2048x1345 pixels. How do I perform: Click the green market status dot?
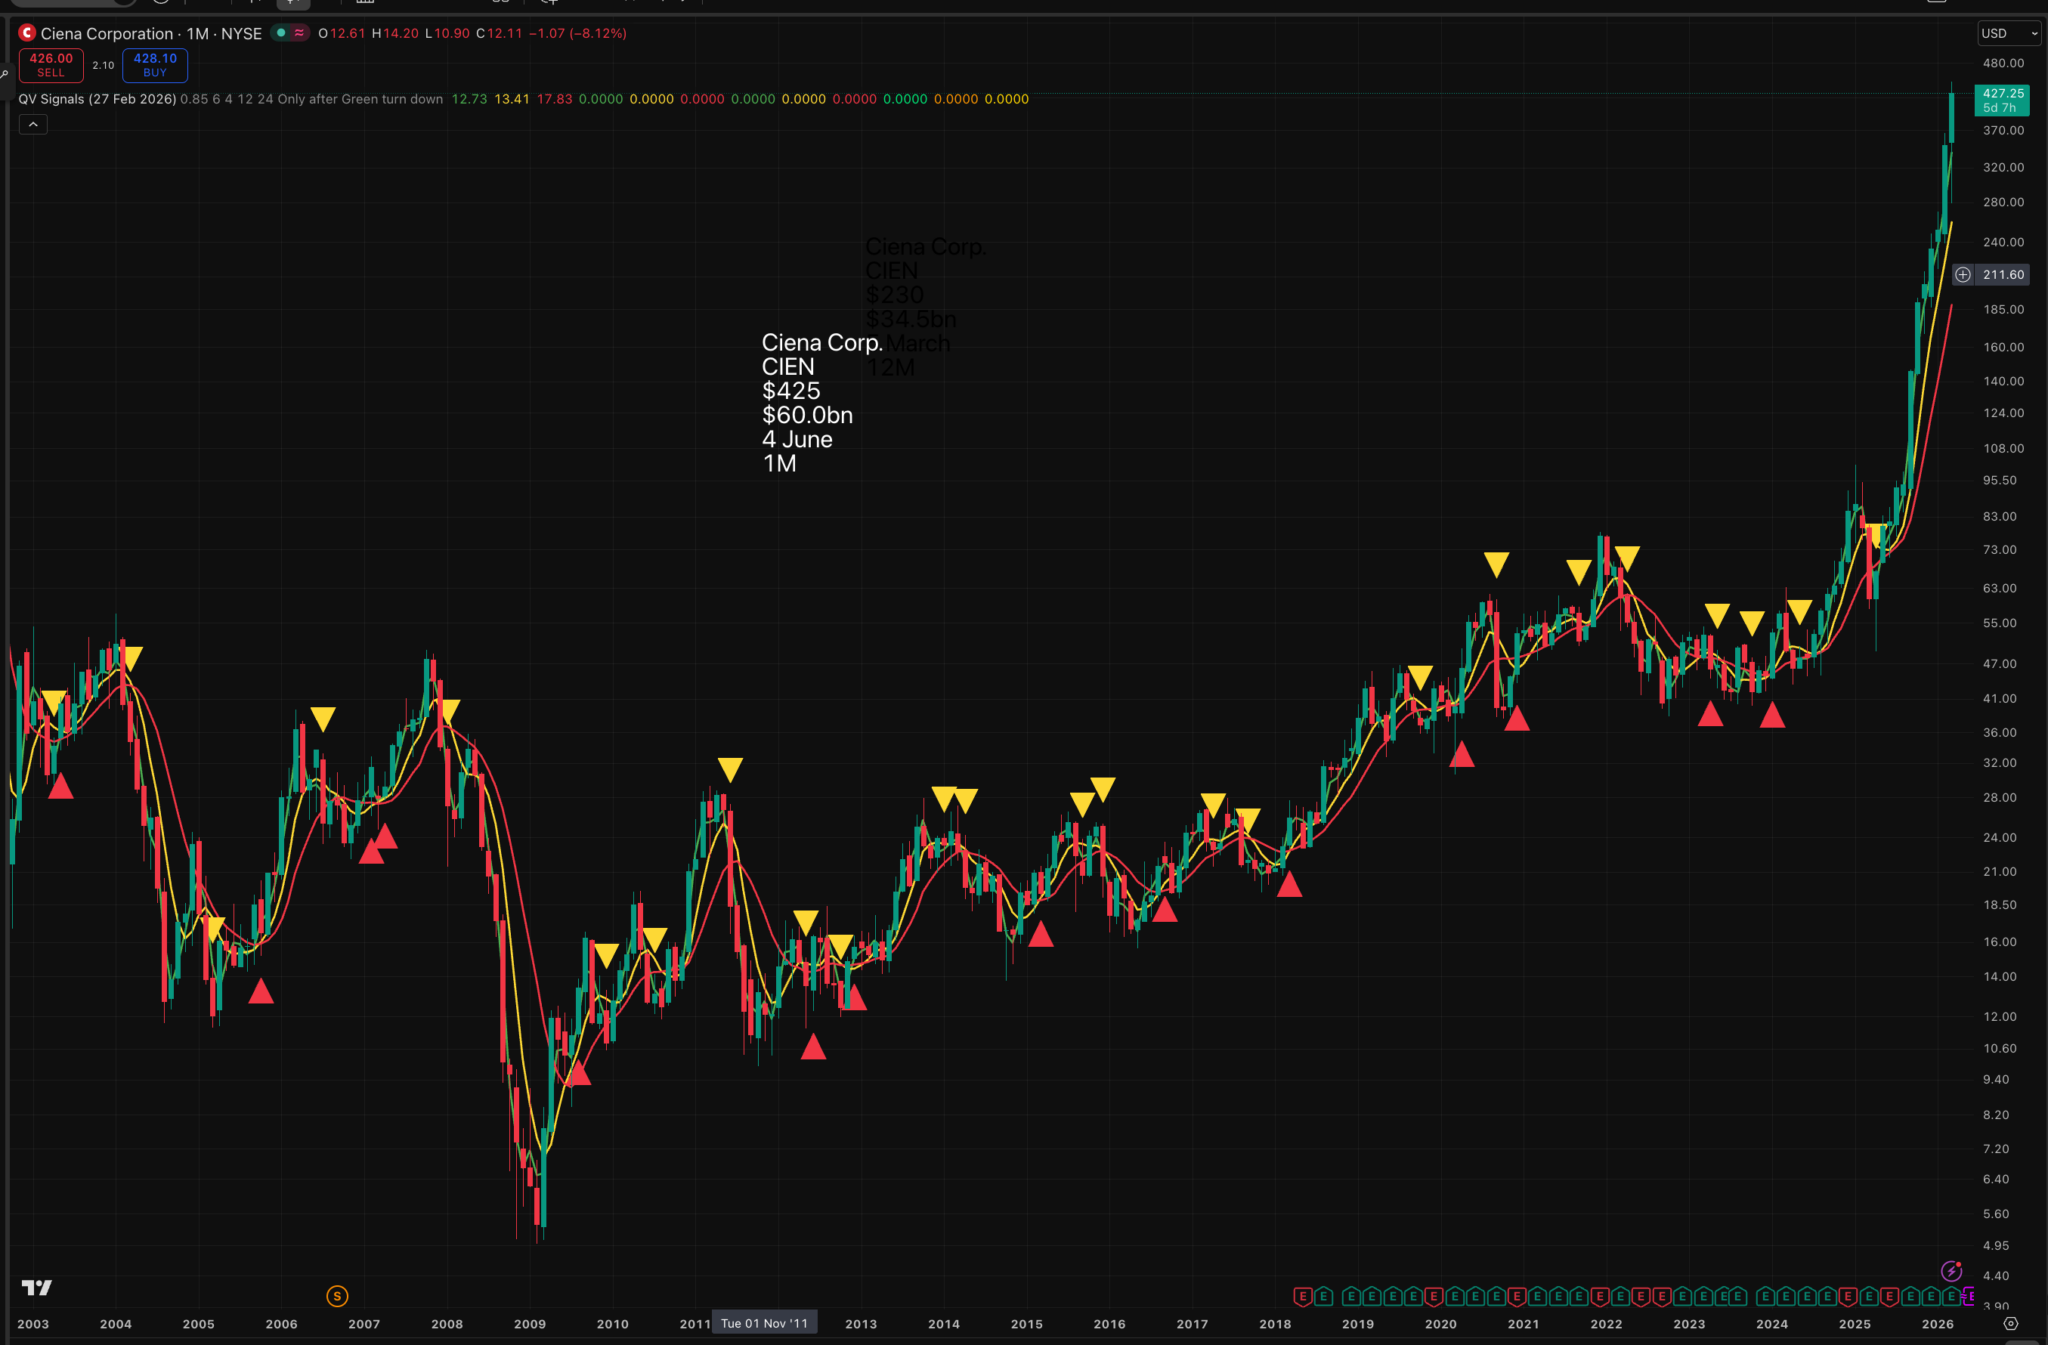coord(281,33)
